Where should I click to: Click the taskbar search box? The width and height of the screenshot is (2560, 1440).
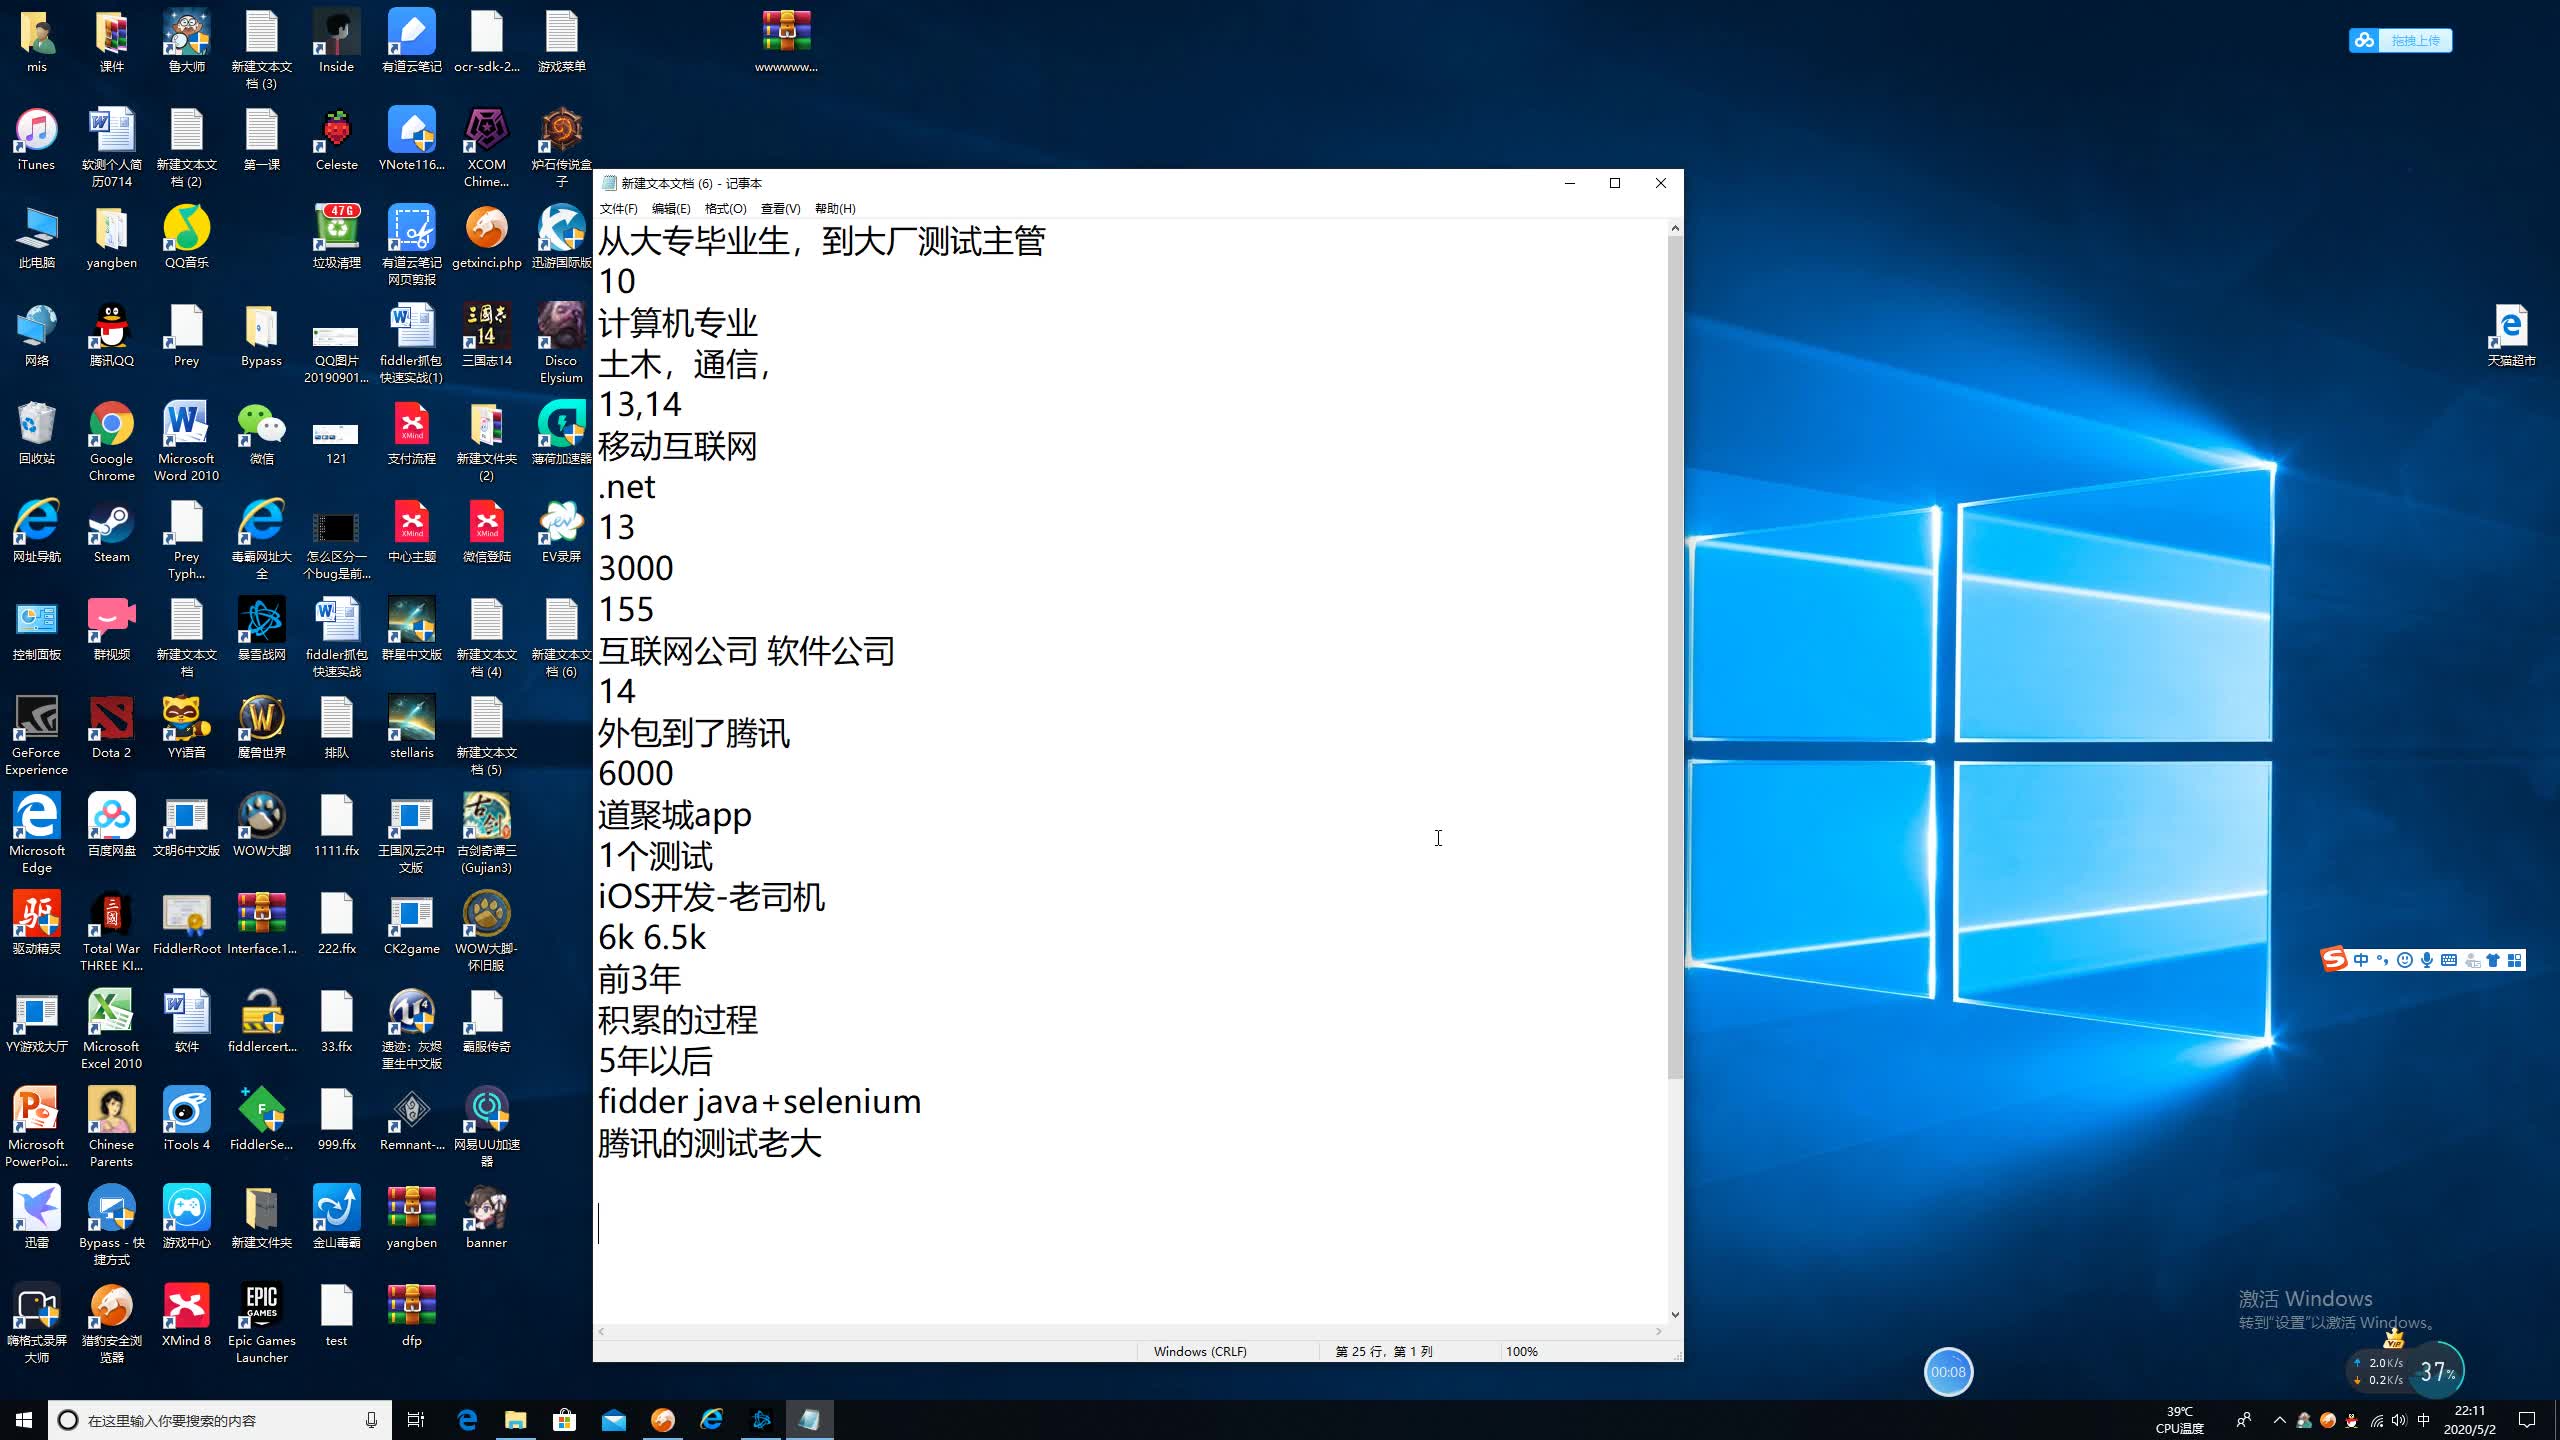pyautogui.click(x=220, y=1420)
